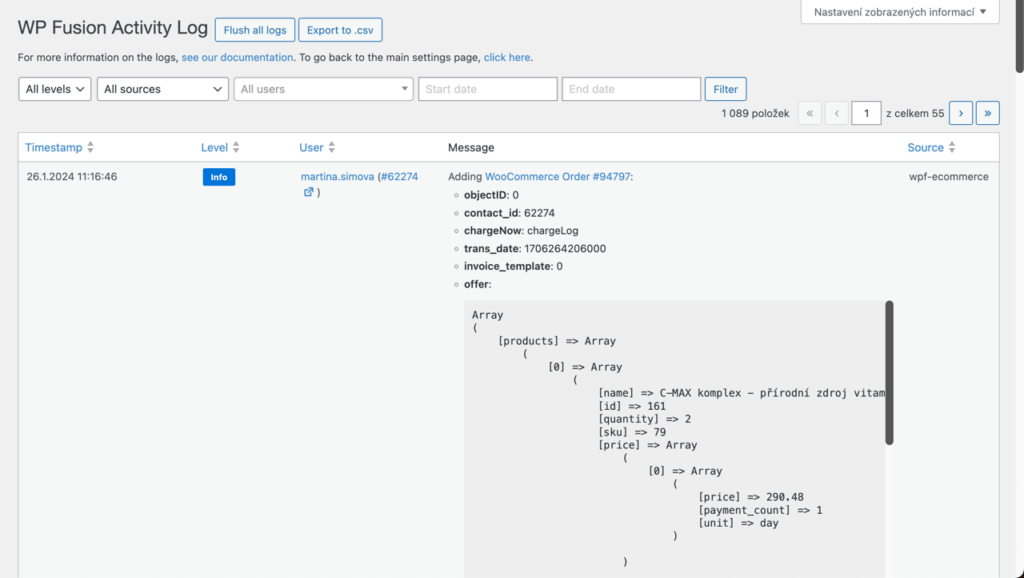Sort the table by Source
Screen dimensions: 1024x578
(925, 148)
